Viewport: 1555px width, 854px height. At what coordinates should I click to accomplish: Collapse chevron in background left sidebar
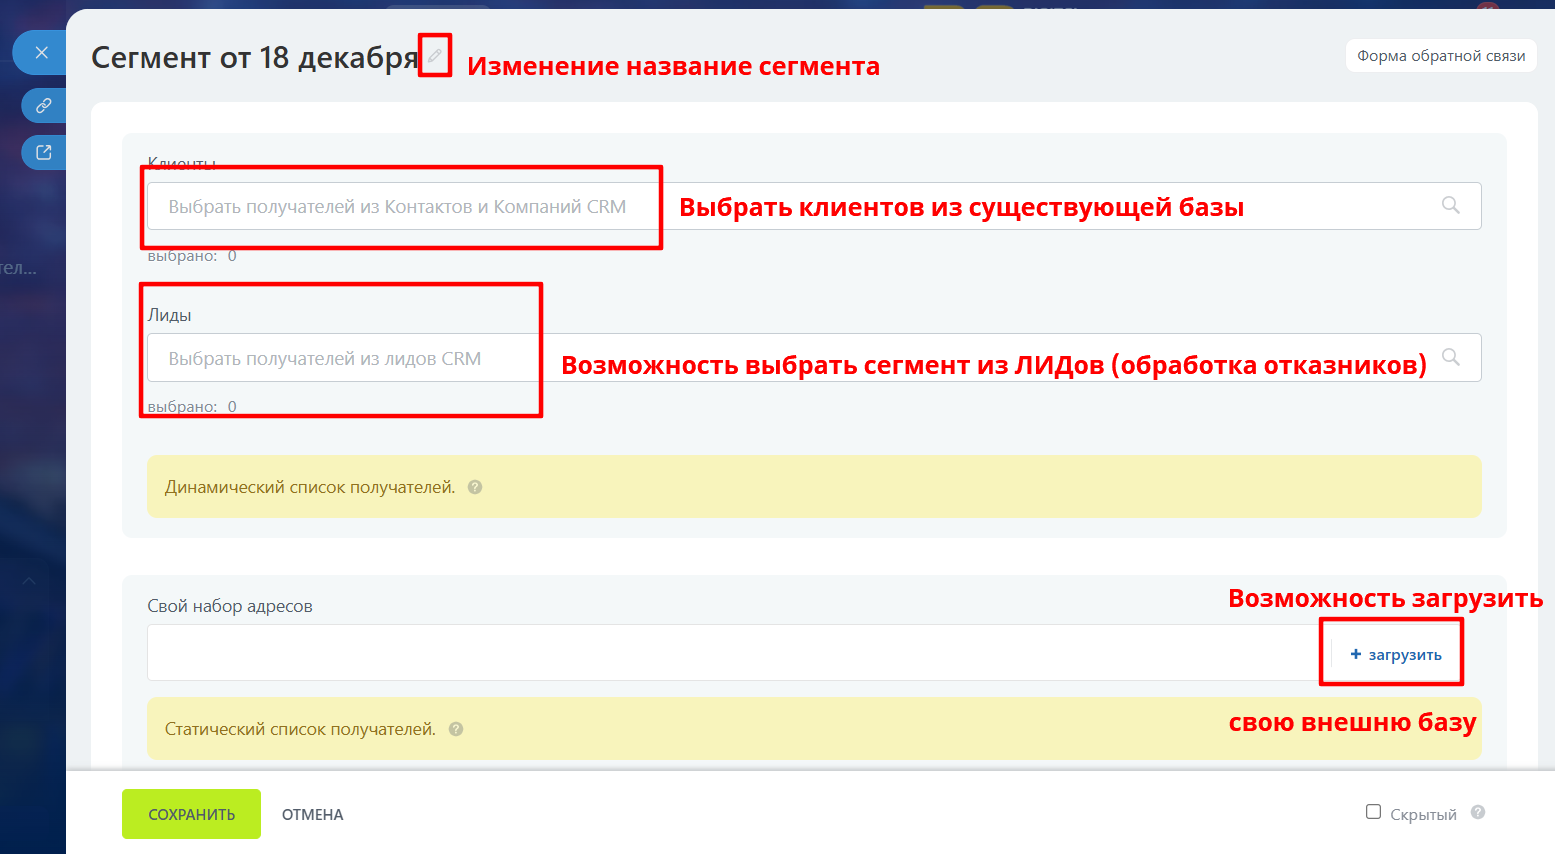click(x=29, y=580)
